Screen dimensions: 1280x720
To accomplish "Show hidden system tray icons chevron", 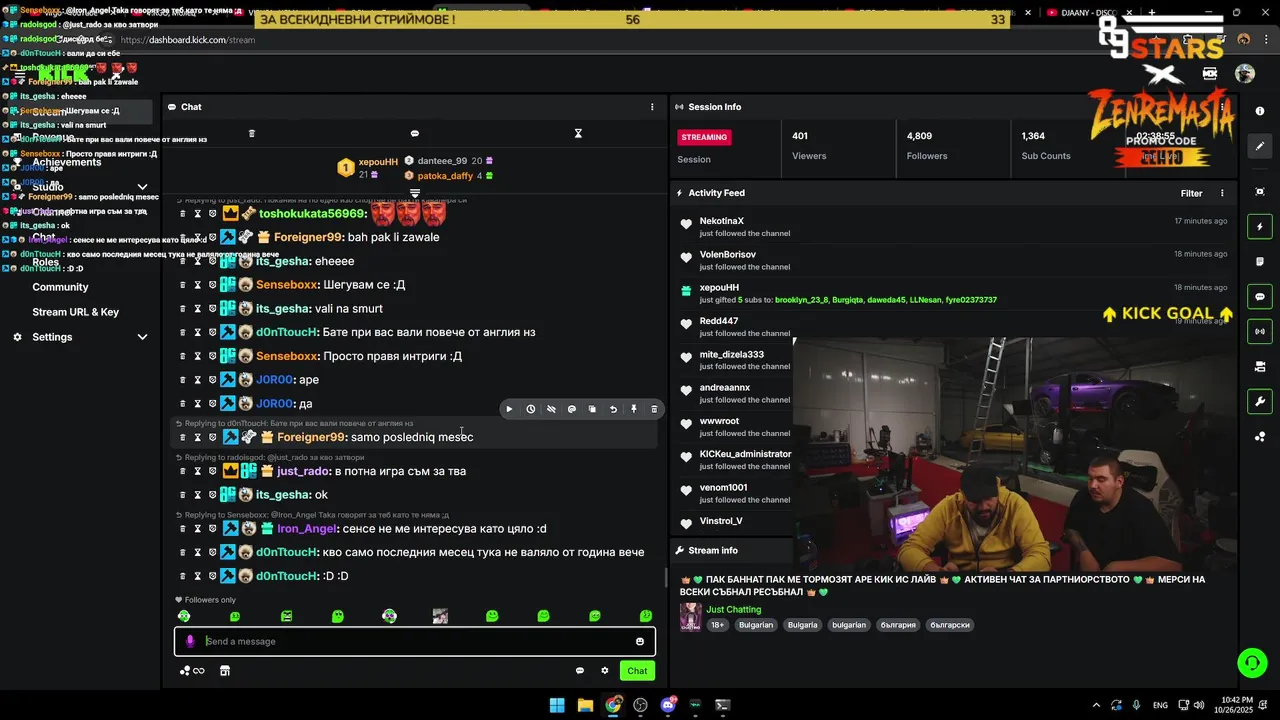I will [1096, 705].
